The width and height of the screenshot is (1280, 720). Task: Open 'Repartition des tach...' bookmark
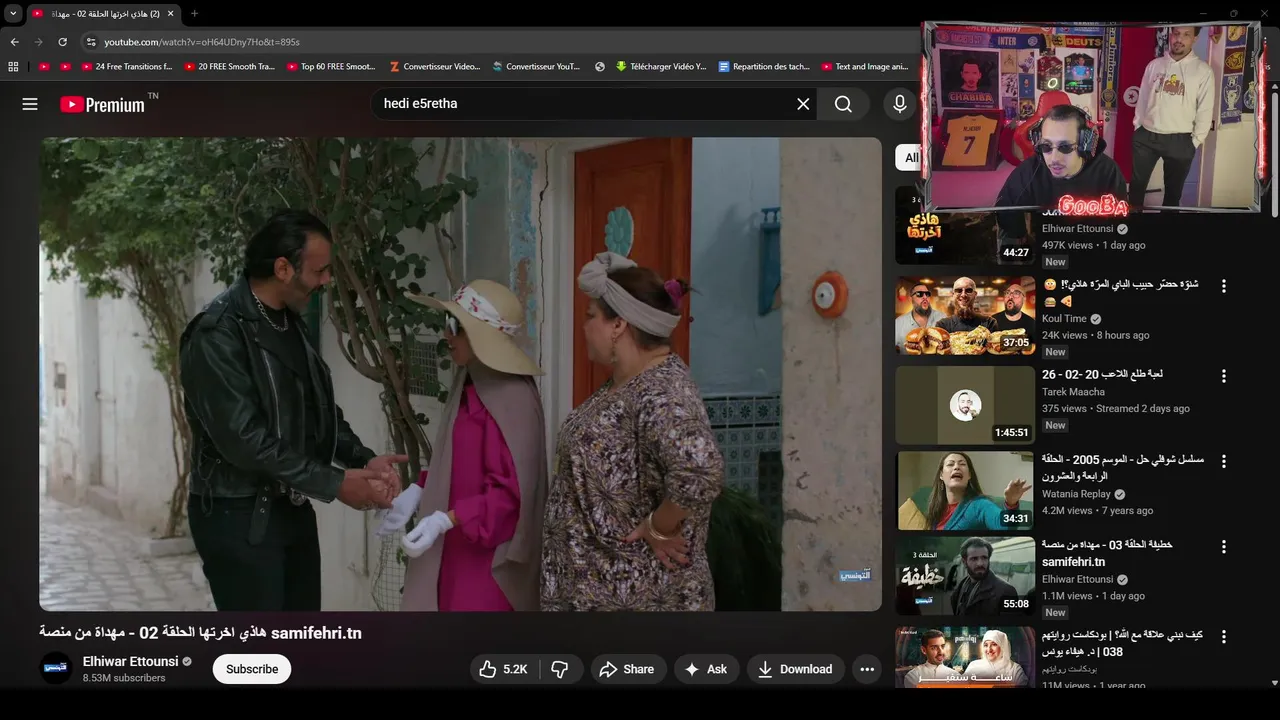765,67
